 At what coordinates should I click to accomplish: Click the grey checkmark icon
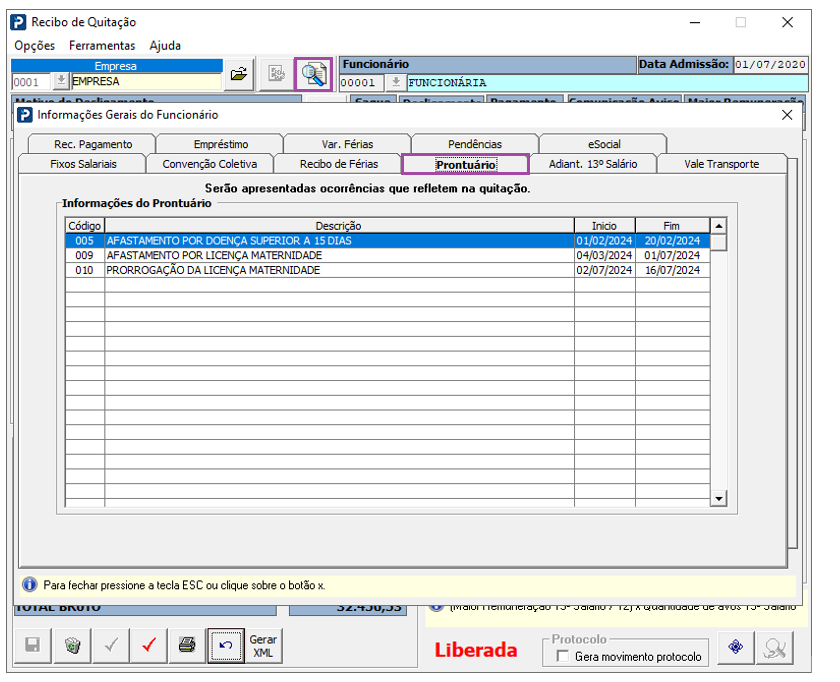tap(111, 645)
